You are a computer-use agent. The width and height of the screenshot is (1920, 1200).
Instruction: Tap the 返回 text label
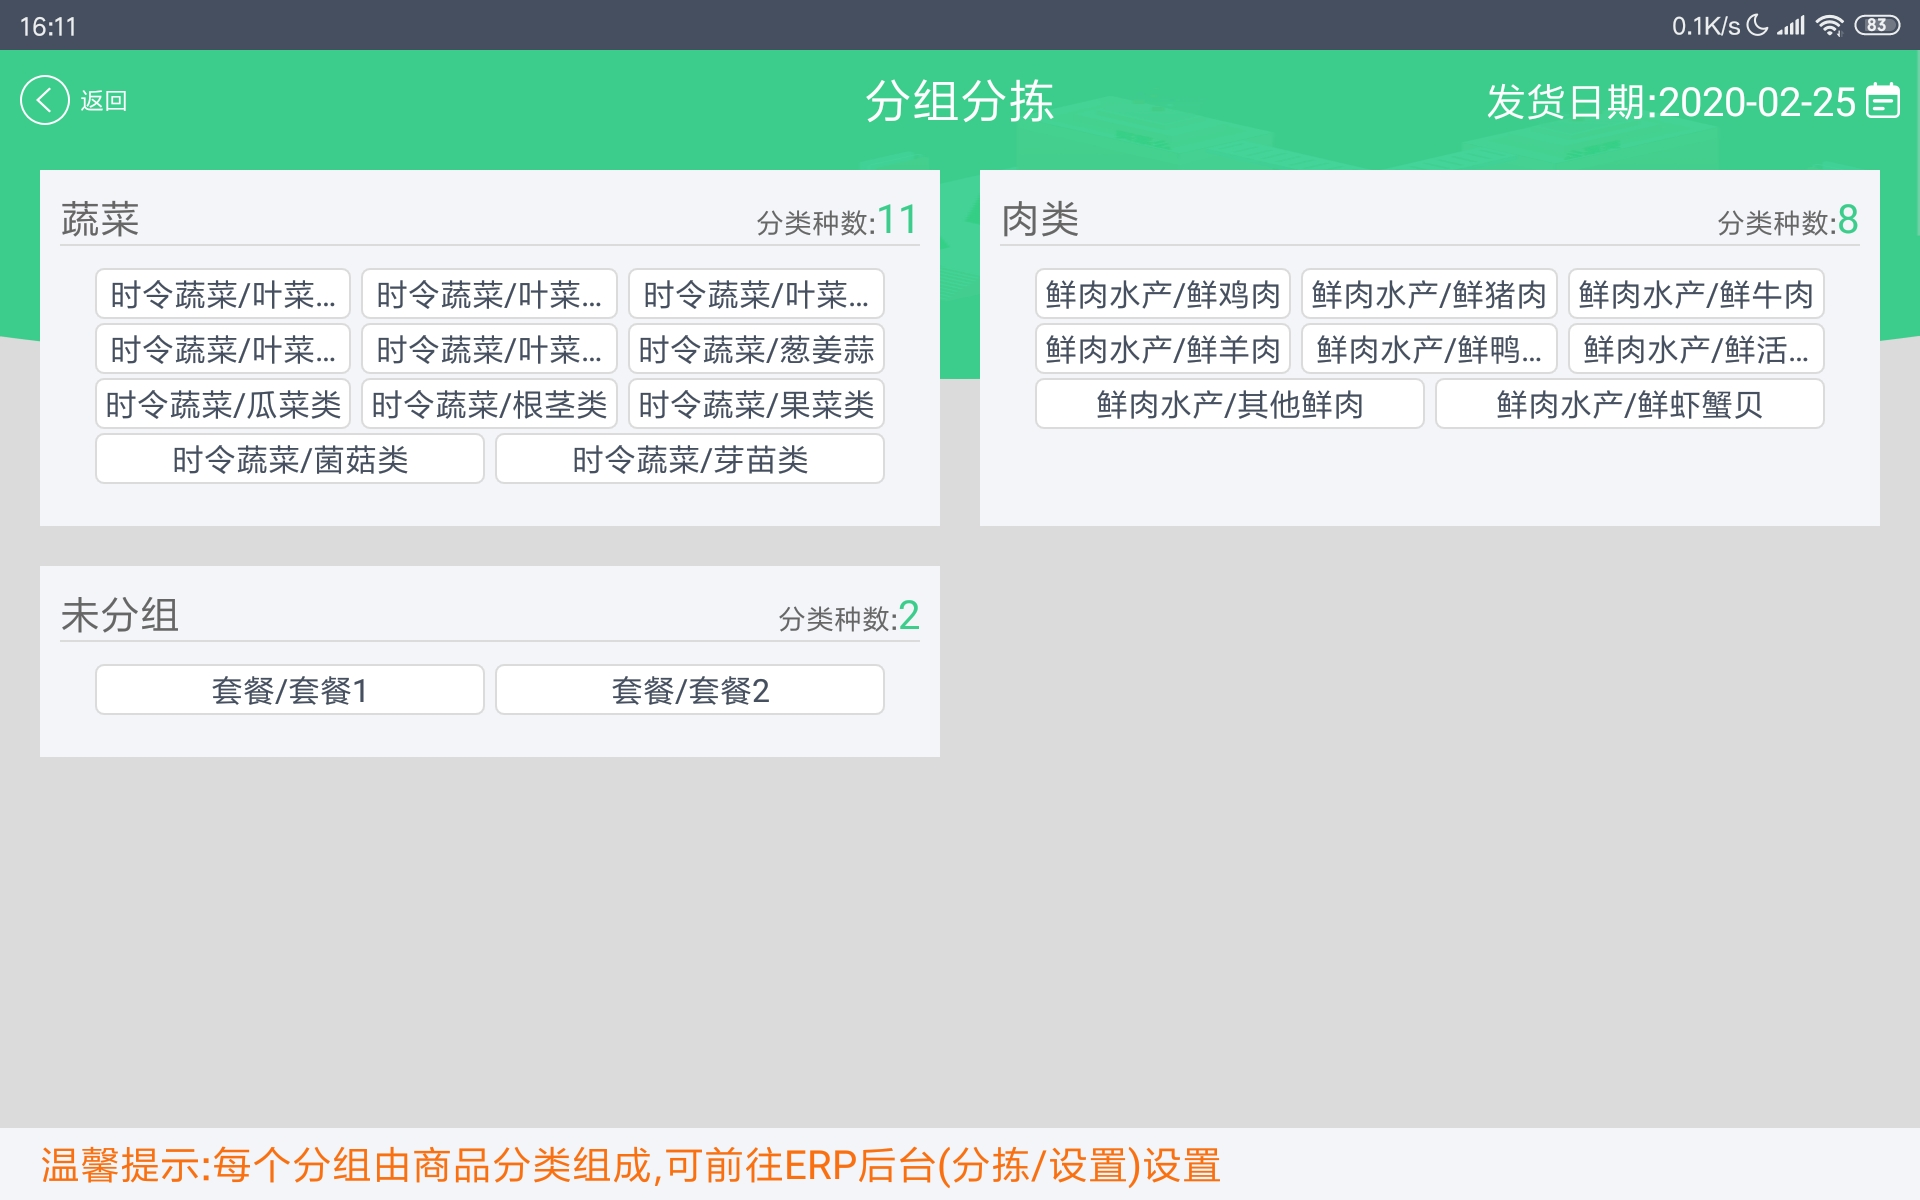pos(104,101)
